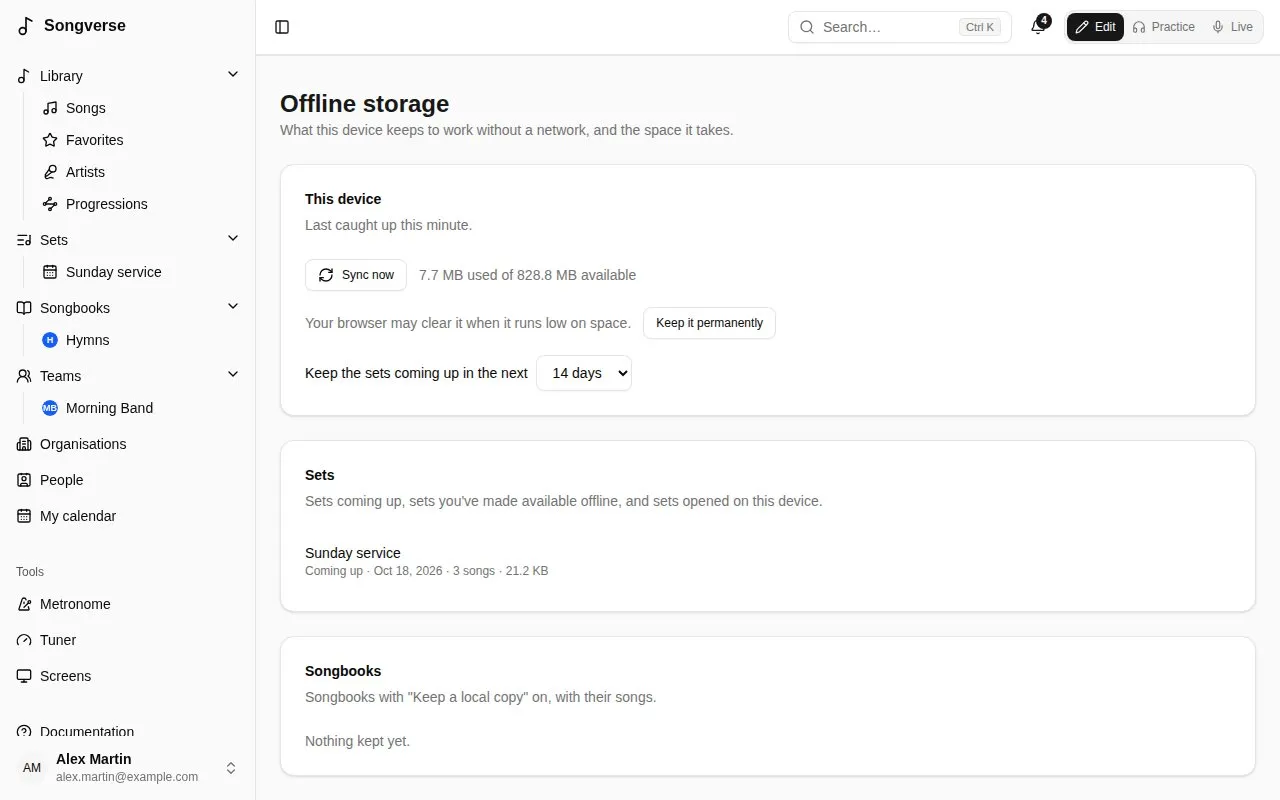Image resolution: width=1280 pixels, height=800 pixels.
Task: Collapse the Library section chevron
Action: (233, 75)
